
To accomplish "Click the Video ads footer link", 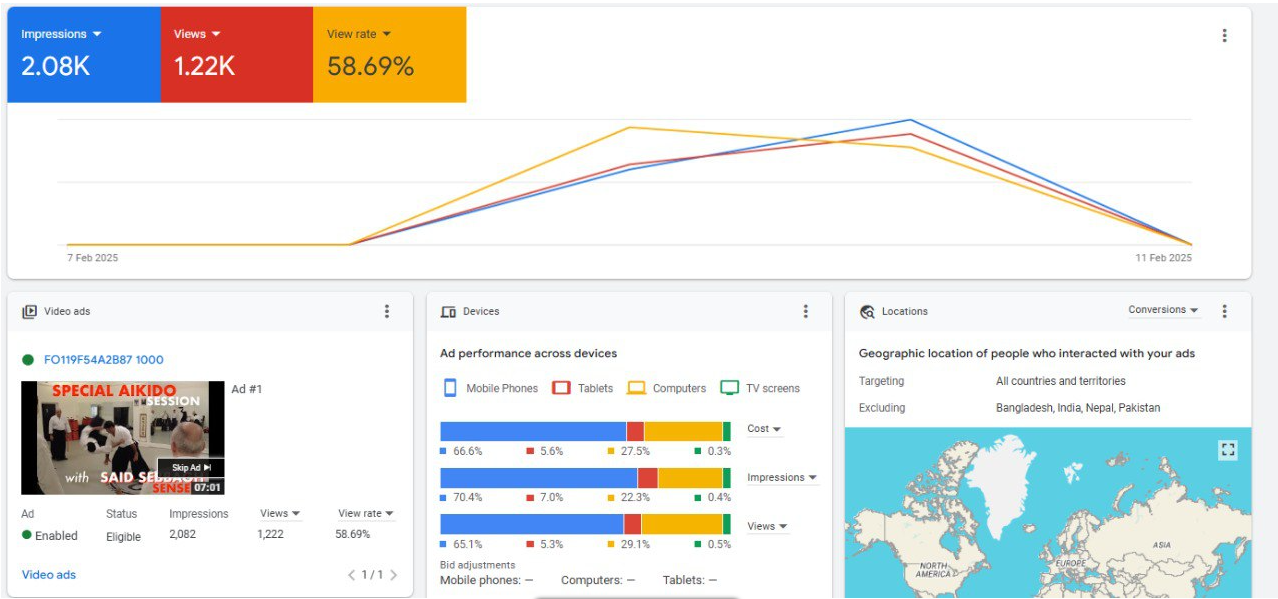I will (49, 575).
